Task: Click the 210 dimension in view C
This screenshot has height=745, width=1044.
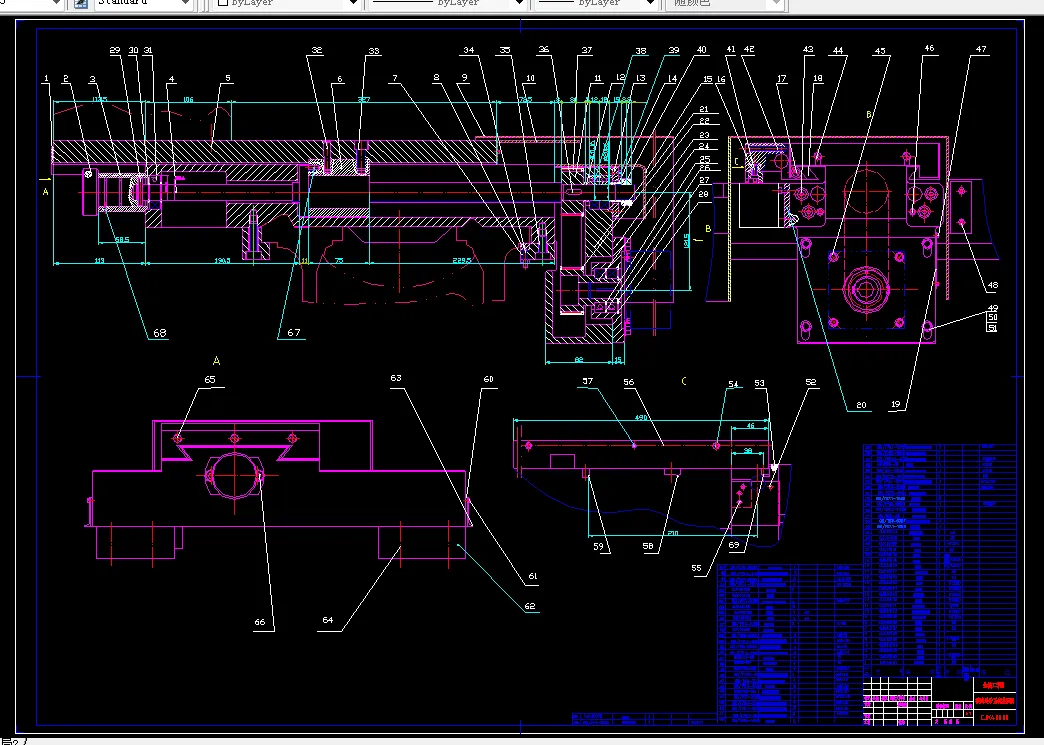Action: [672, 533]
